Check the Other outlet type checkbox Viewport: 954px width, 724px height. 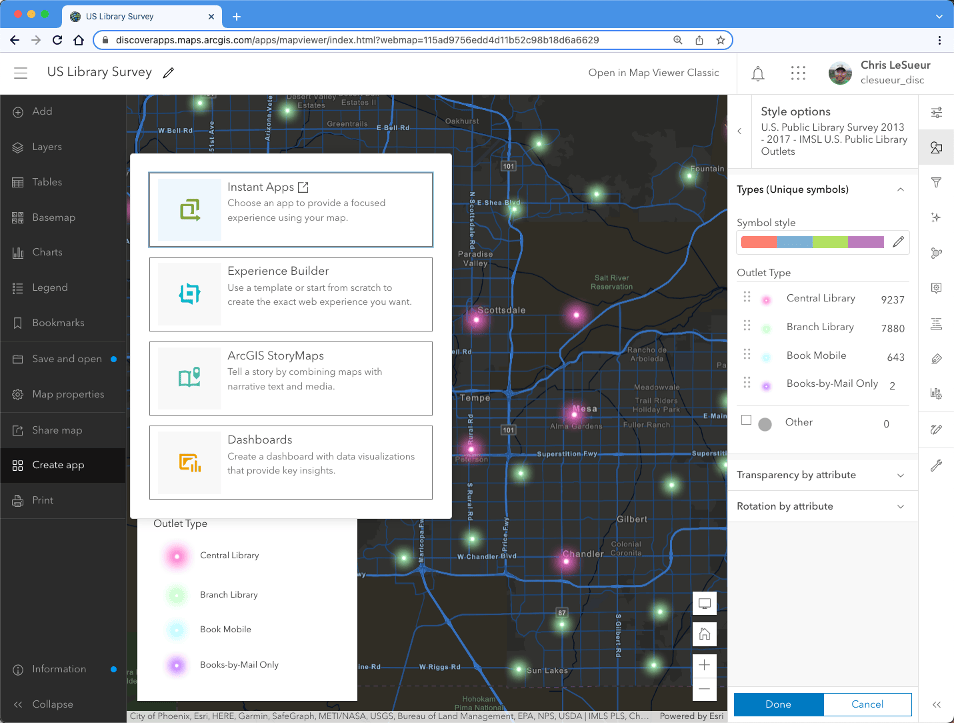746,421
